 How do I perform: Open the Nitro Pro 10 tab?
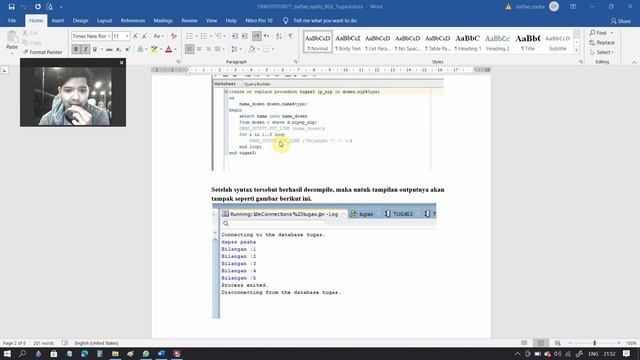(259, 20)
